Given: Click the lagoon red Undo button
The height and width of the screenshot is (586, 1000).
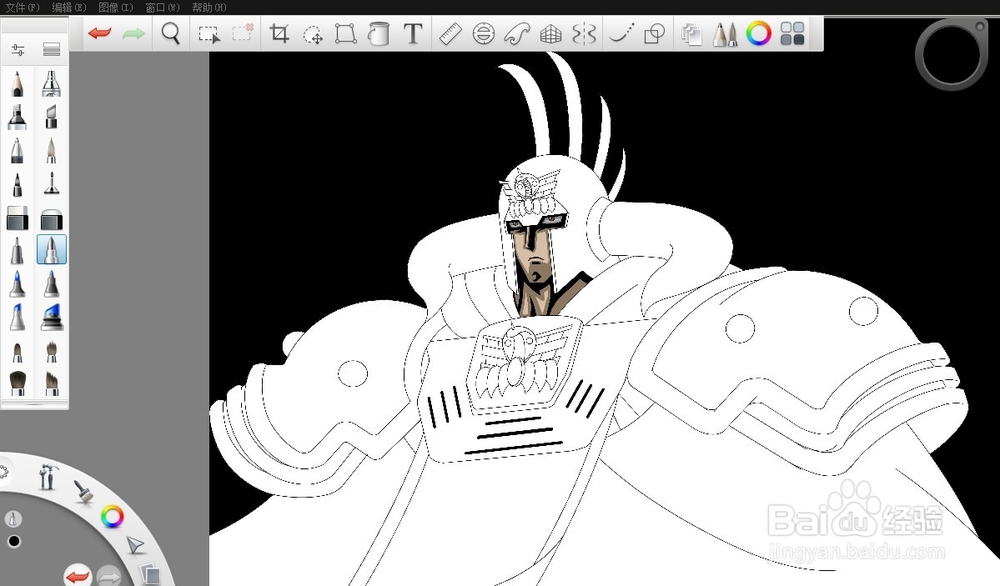Looking at the screenshot, I should click(x=77, y=577).
